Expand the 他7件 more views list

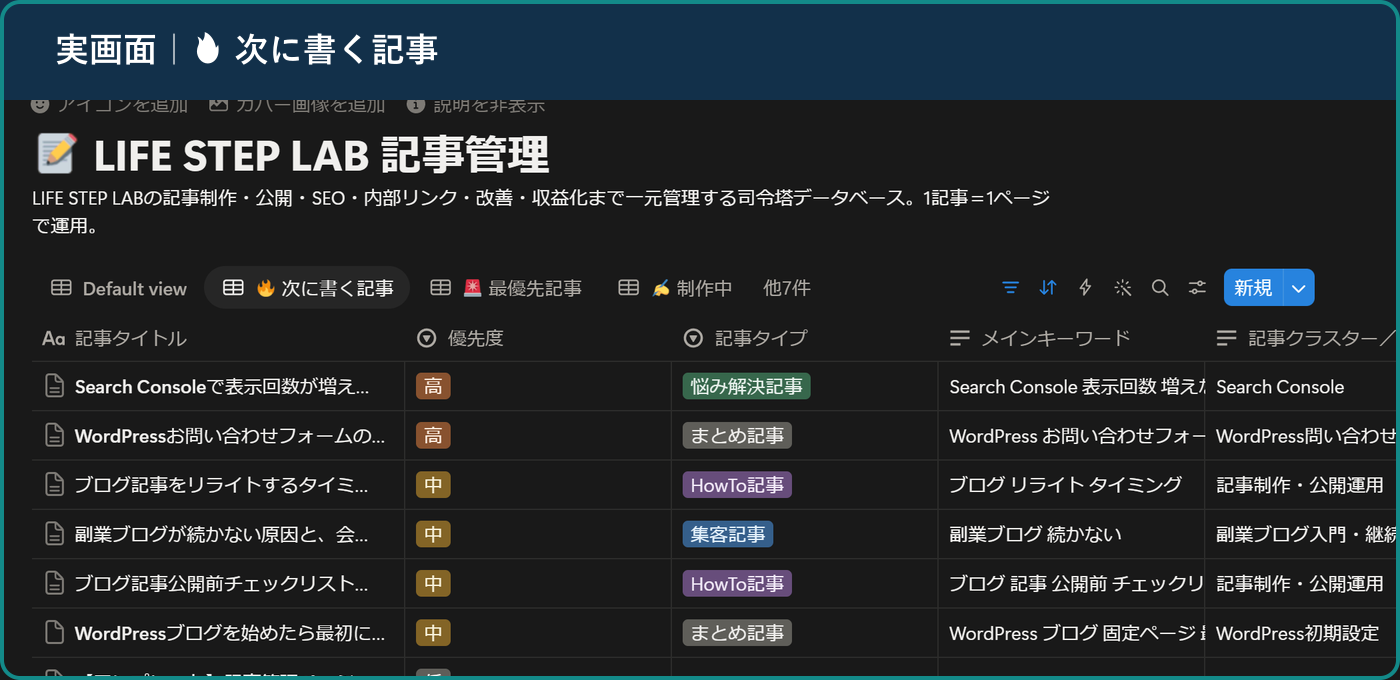coord(786,288)
